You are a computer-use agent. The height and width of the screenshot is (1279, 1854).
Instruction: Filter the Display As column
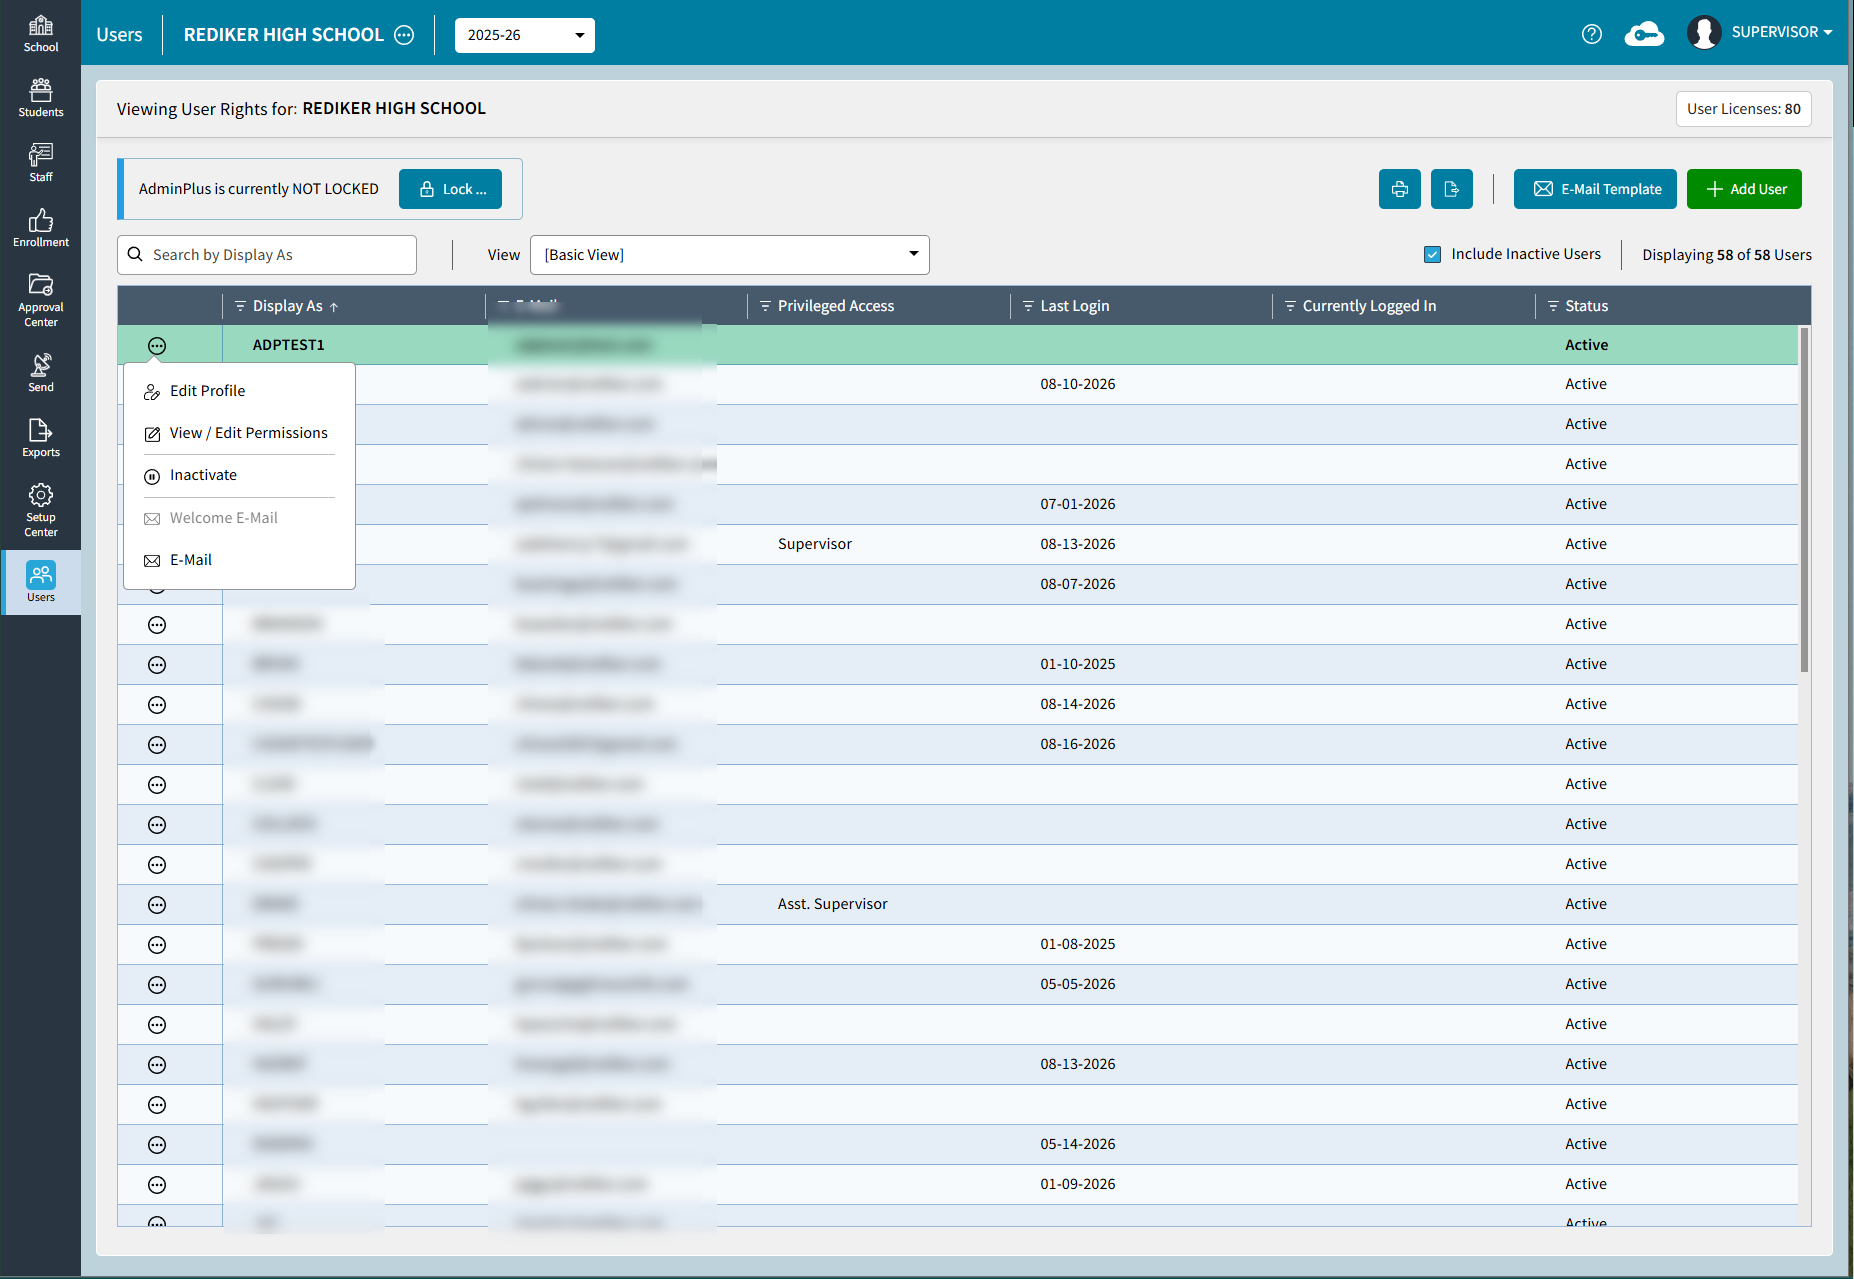tap(240, 306)
